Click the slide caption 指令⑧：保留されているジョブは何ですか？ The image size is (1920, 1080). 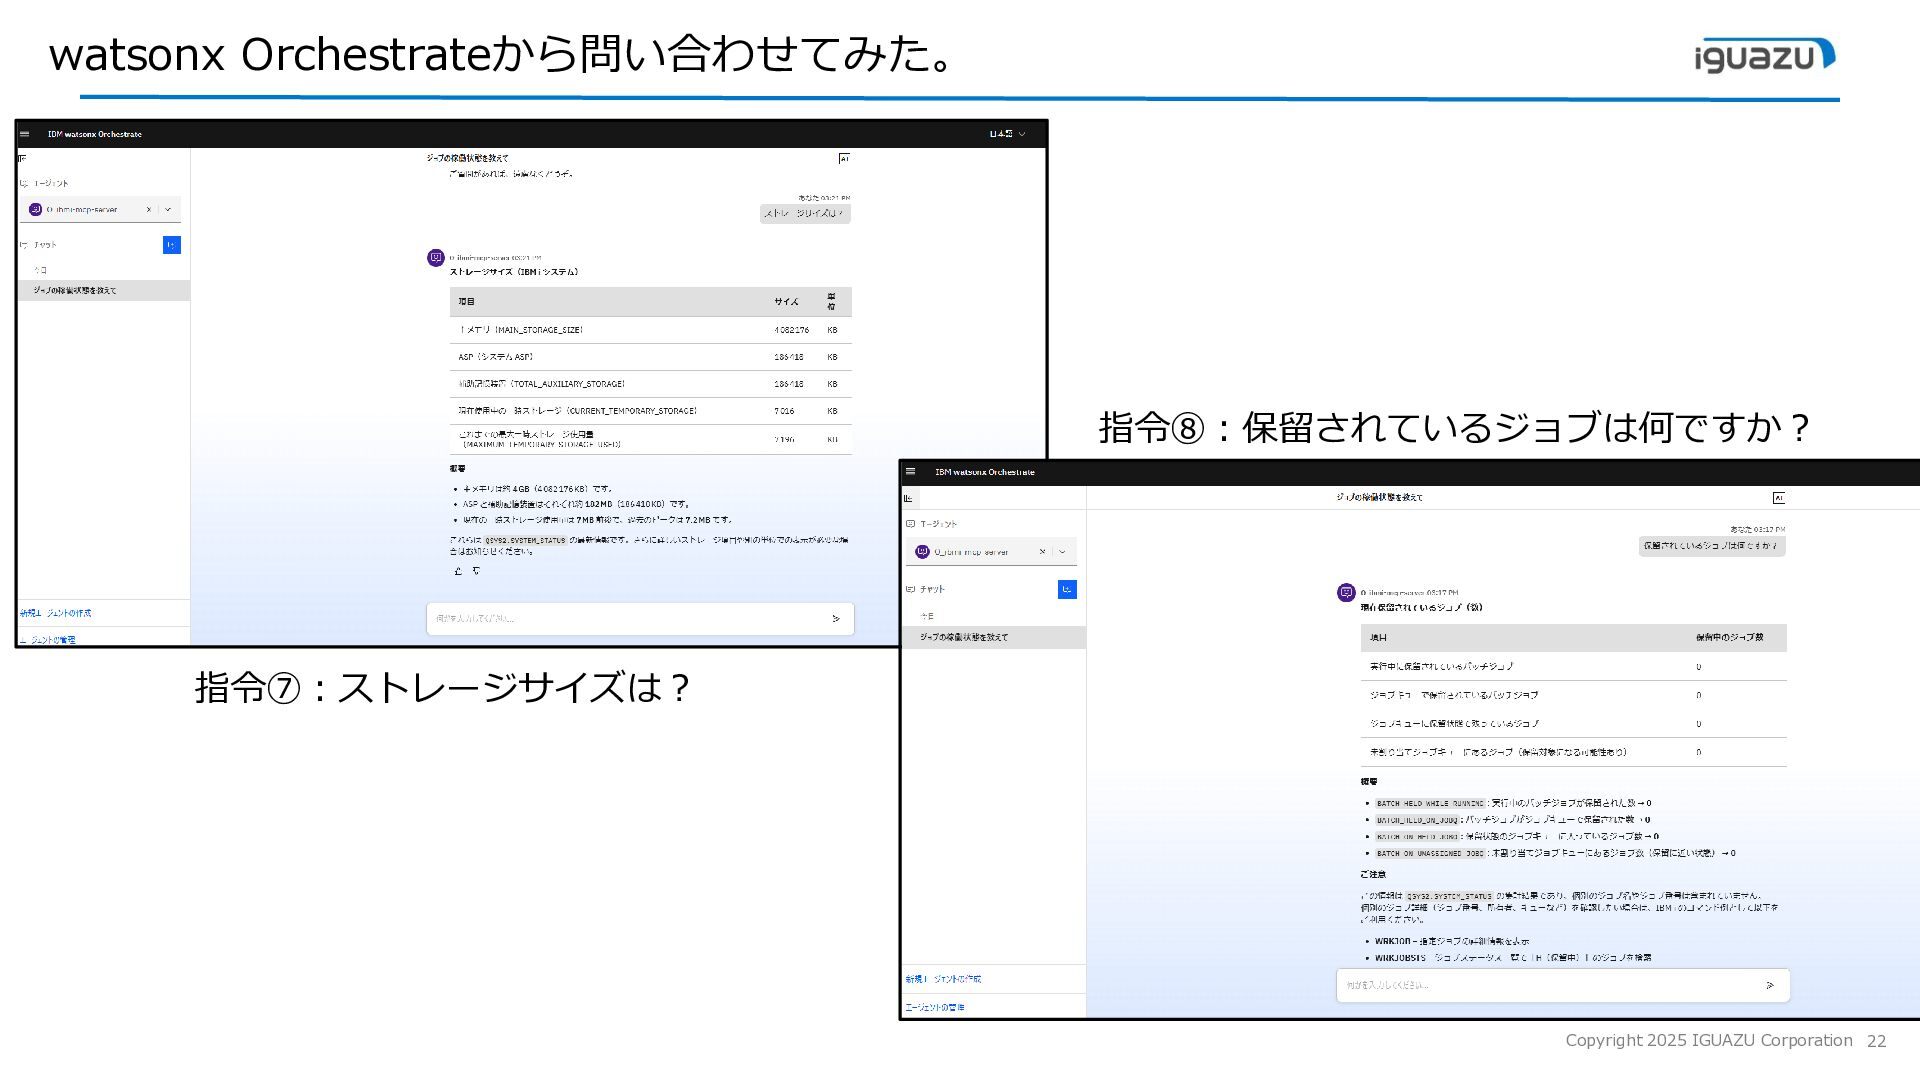click(1455, 428)
